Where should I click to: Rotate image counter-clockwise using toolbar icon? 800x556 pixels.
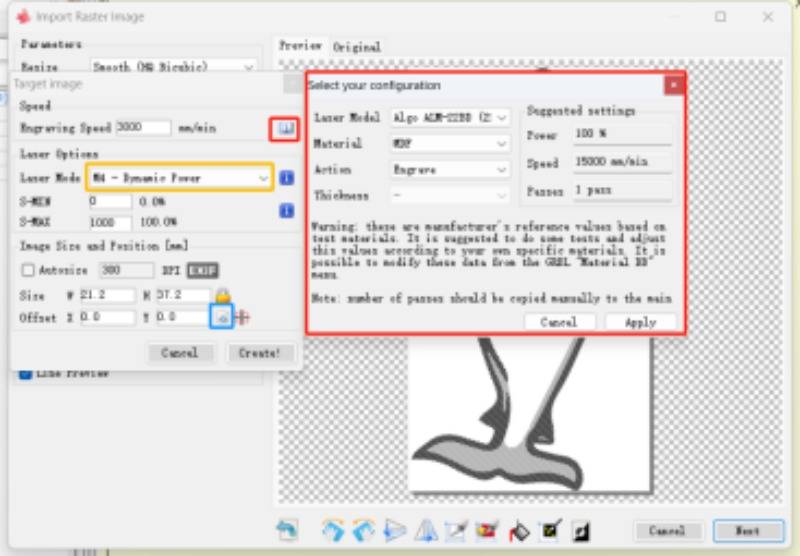pos(363,530)
